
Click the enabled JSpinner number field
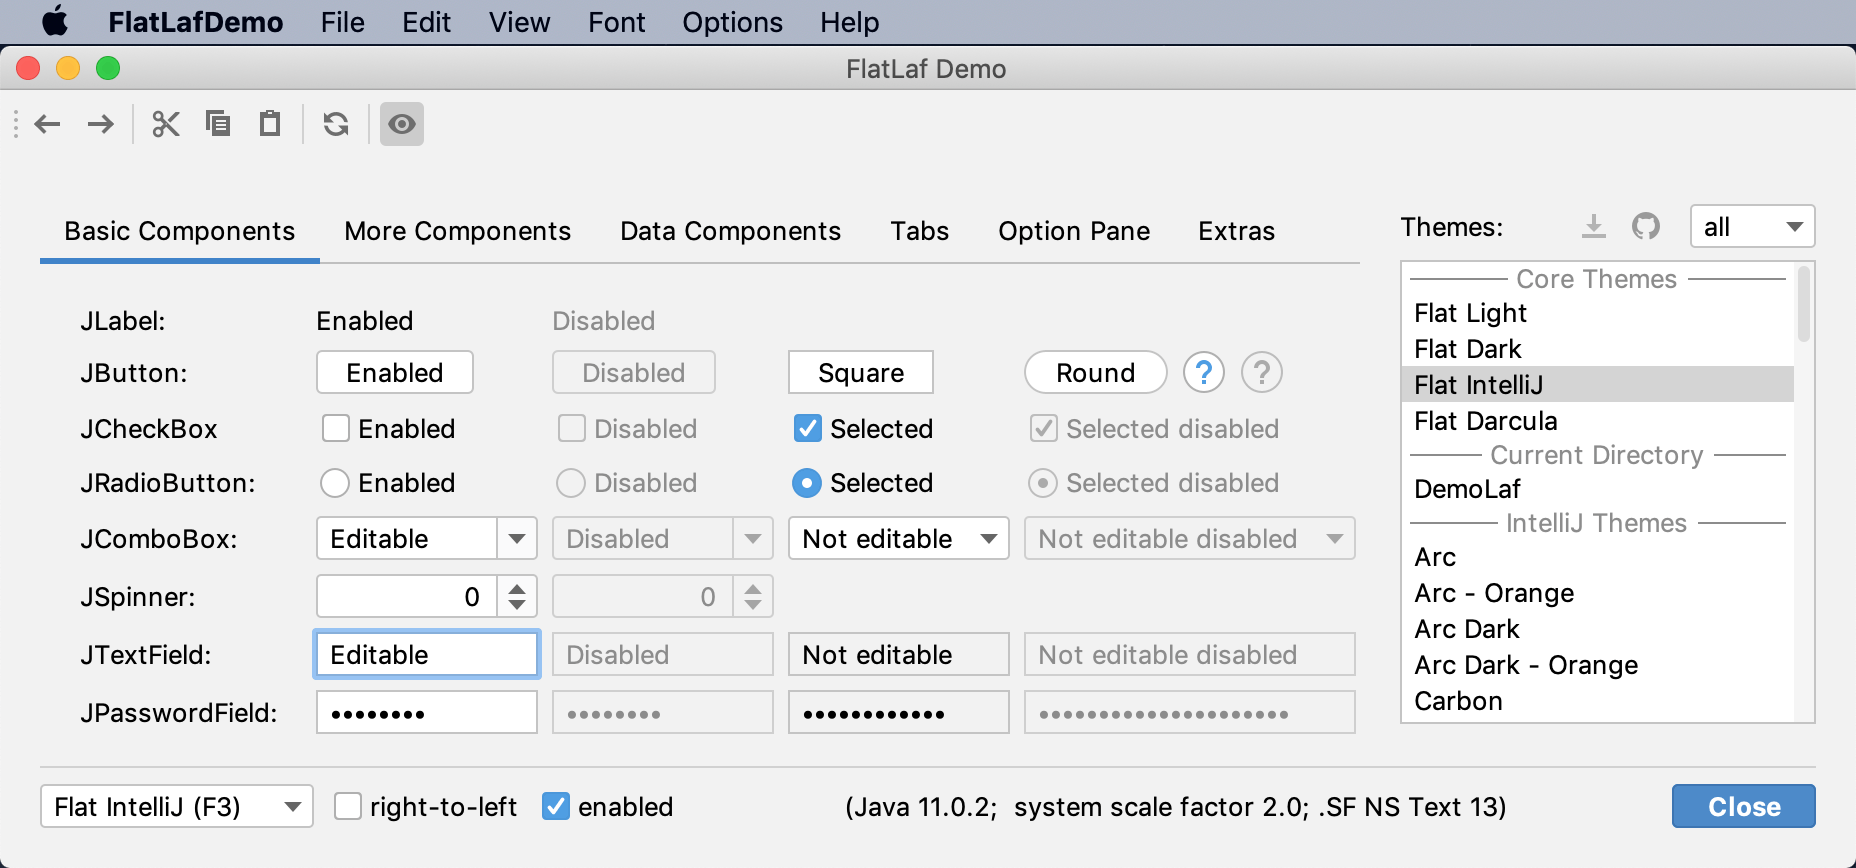408,596
